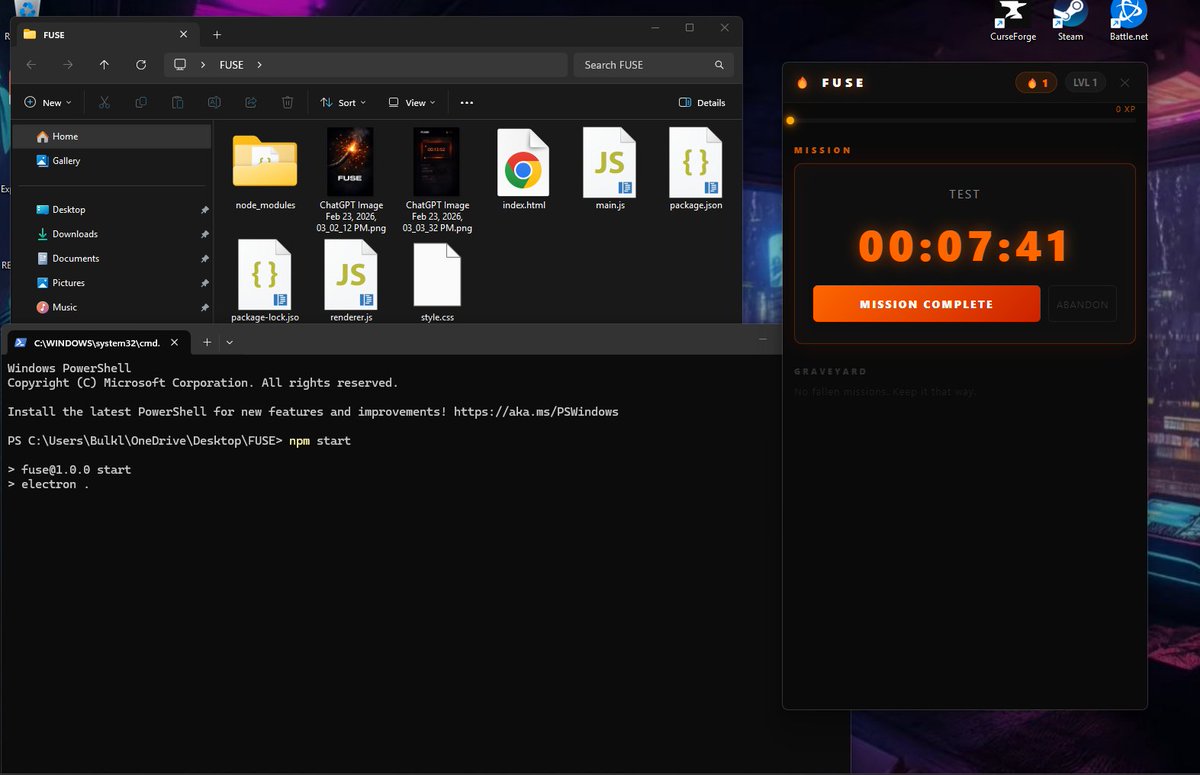Click the Share icon in Explorer toolbar
The image size is (1200, 775).
[x=251, y=102]
